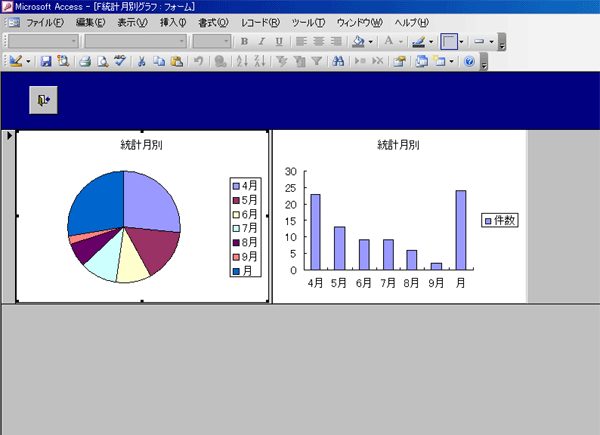Open レコード(R) menu
Image resolution: width=600 pixels, height=435 pixels.
(260, 23)
